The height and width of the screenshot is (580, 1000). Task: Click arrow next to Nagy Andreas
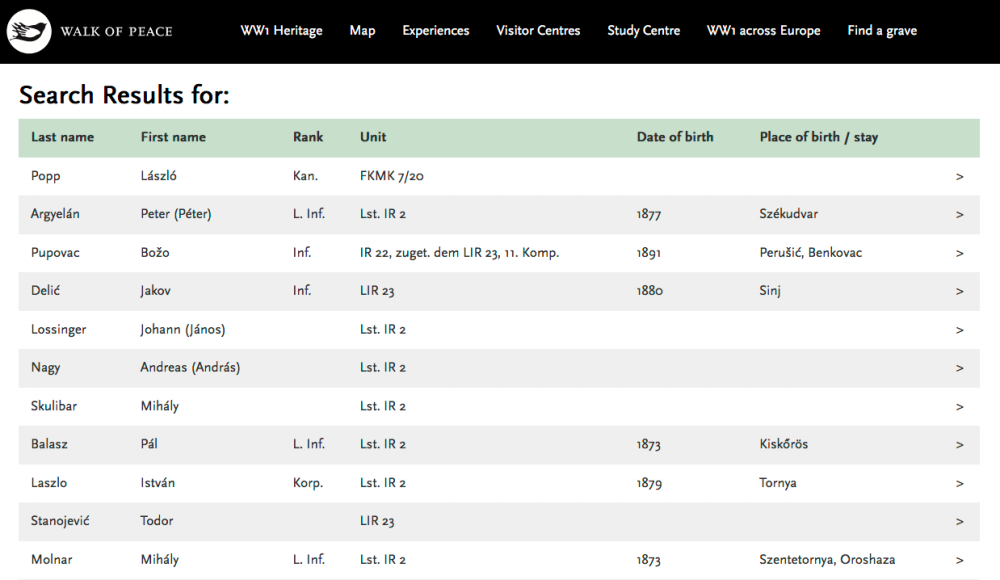[959, 368]
